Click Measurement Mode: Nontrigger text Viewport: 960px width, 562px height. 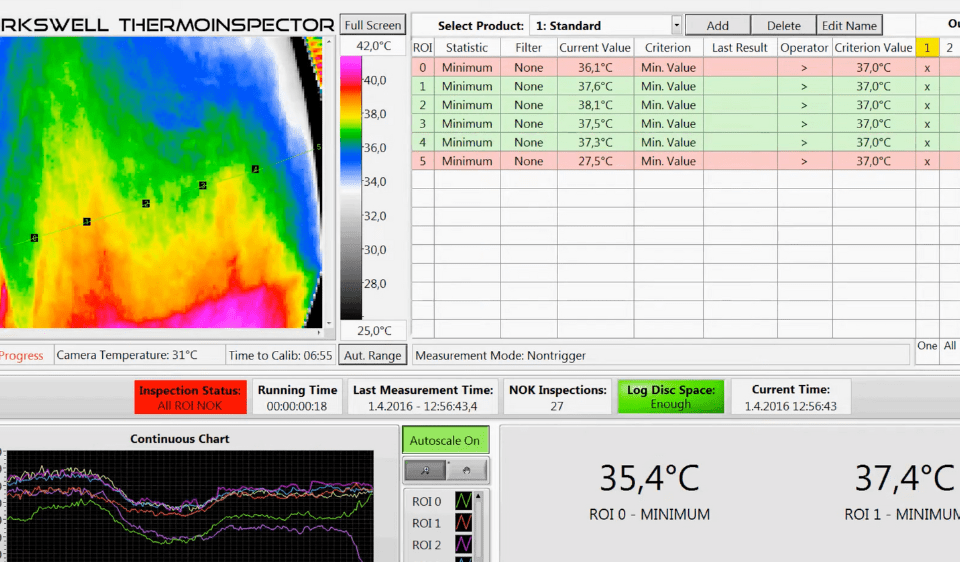coord(500,356)
